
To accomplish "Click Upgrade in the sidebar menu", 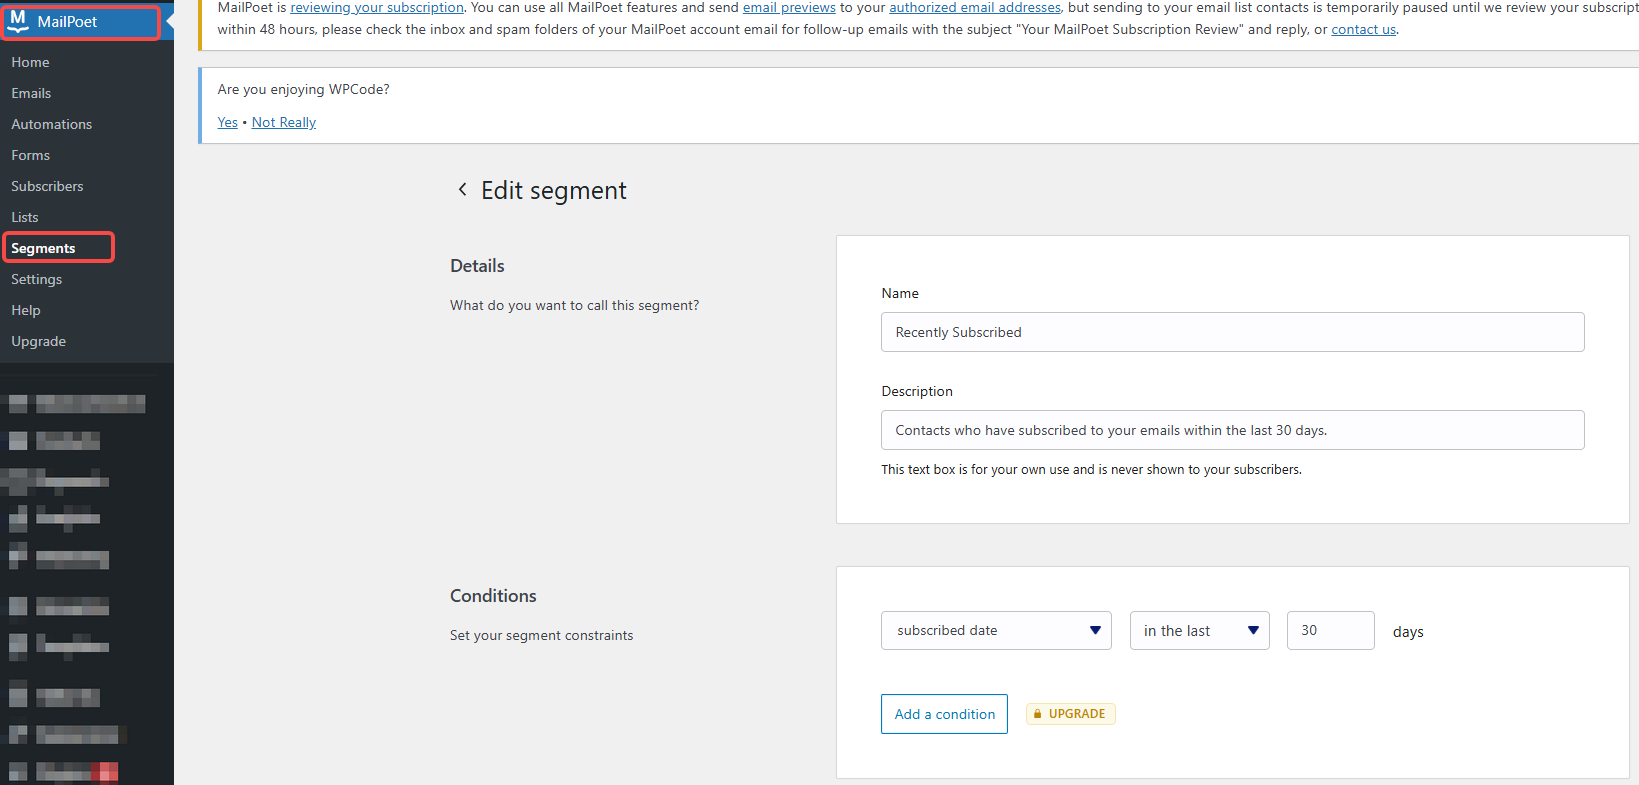I will coord(39,341).
